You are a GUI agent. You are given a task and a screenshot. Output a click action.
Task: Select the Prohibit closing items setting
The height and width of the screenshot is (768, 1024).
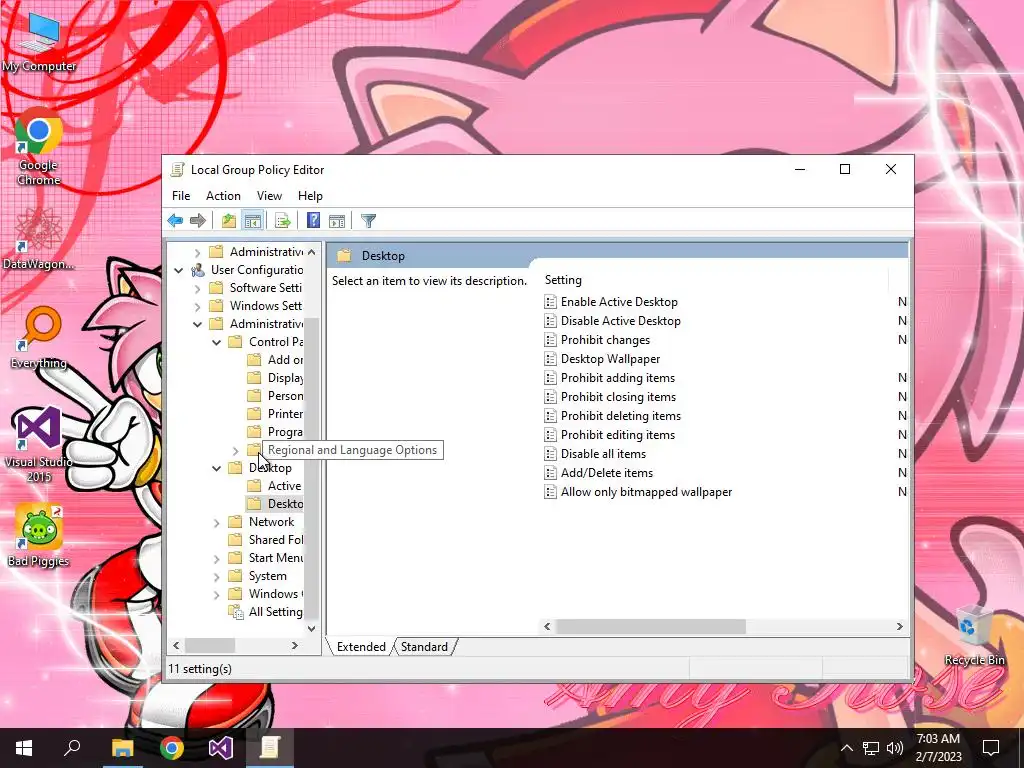point(610,396)
